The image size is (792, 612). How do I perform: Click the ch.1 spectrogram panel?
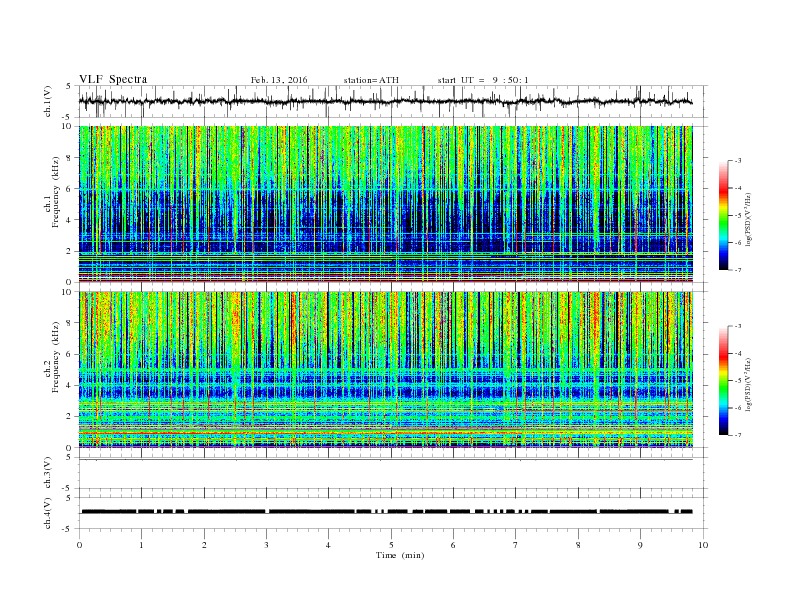coord(386,204)
